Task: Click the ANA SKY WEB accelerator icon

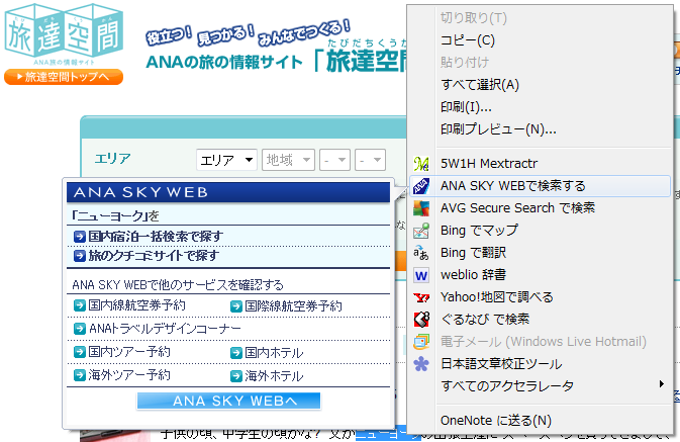Action: point(421,186)
